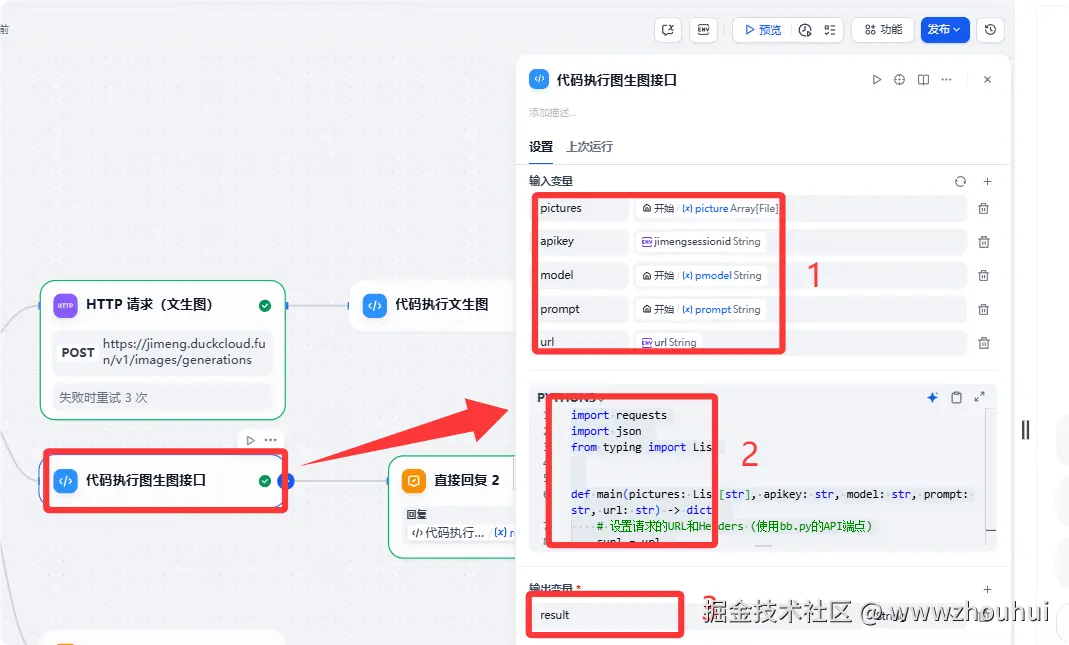Switch to the 上次运行 tab
Viewport: 1069px width, 645px height.
pos(590,147)
